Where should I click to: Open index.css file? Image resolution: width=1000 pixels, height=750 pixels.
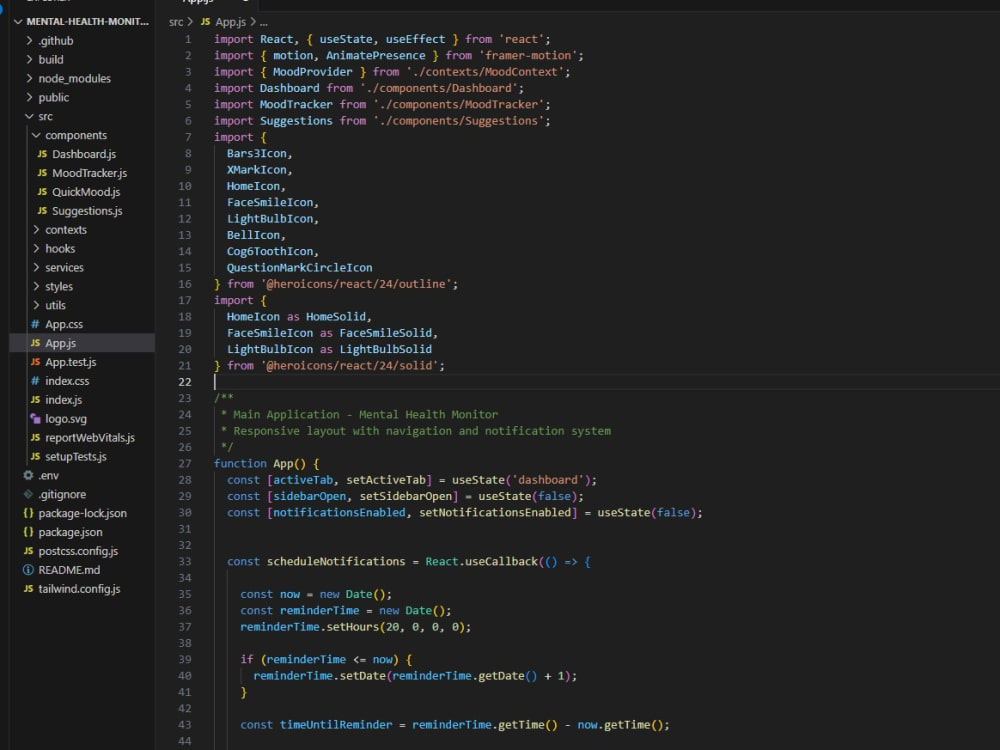[67, 381]
